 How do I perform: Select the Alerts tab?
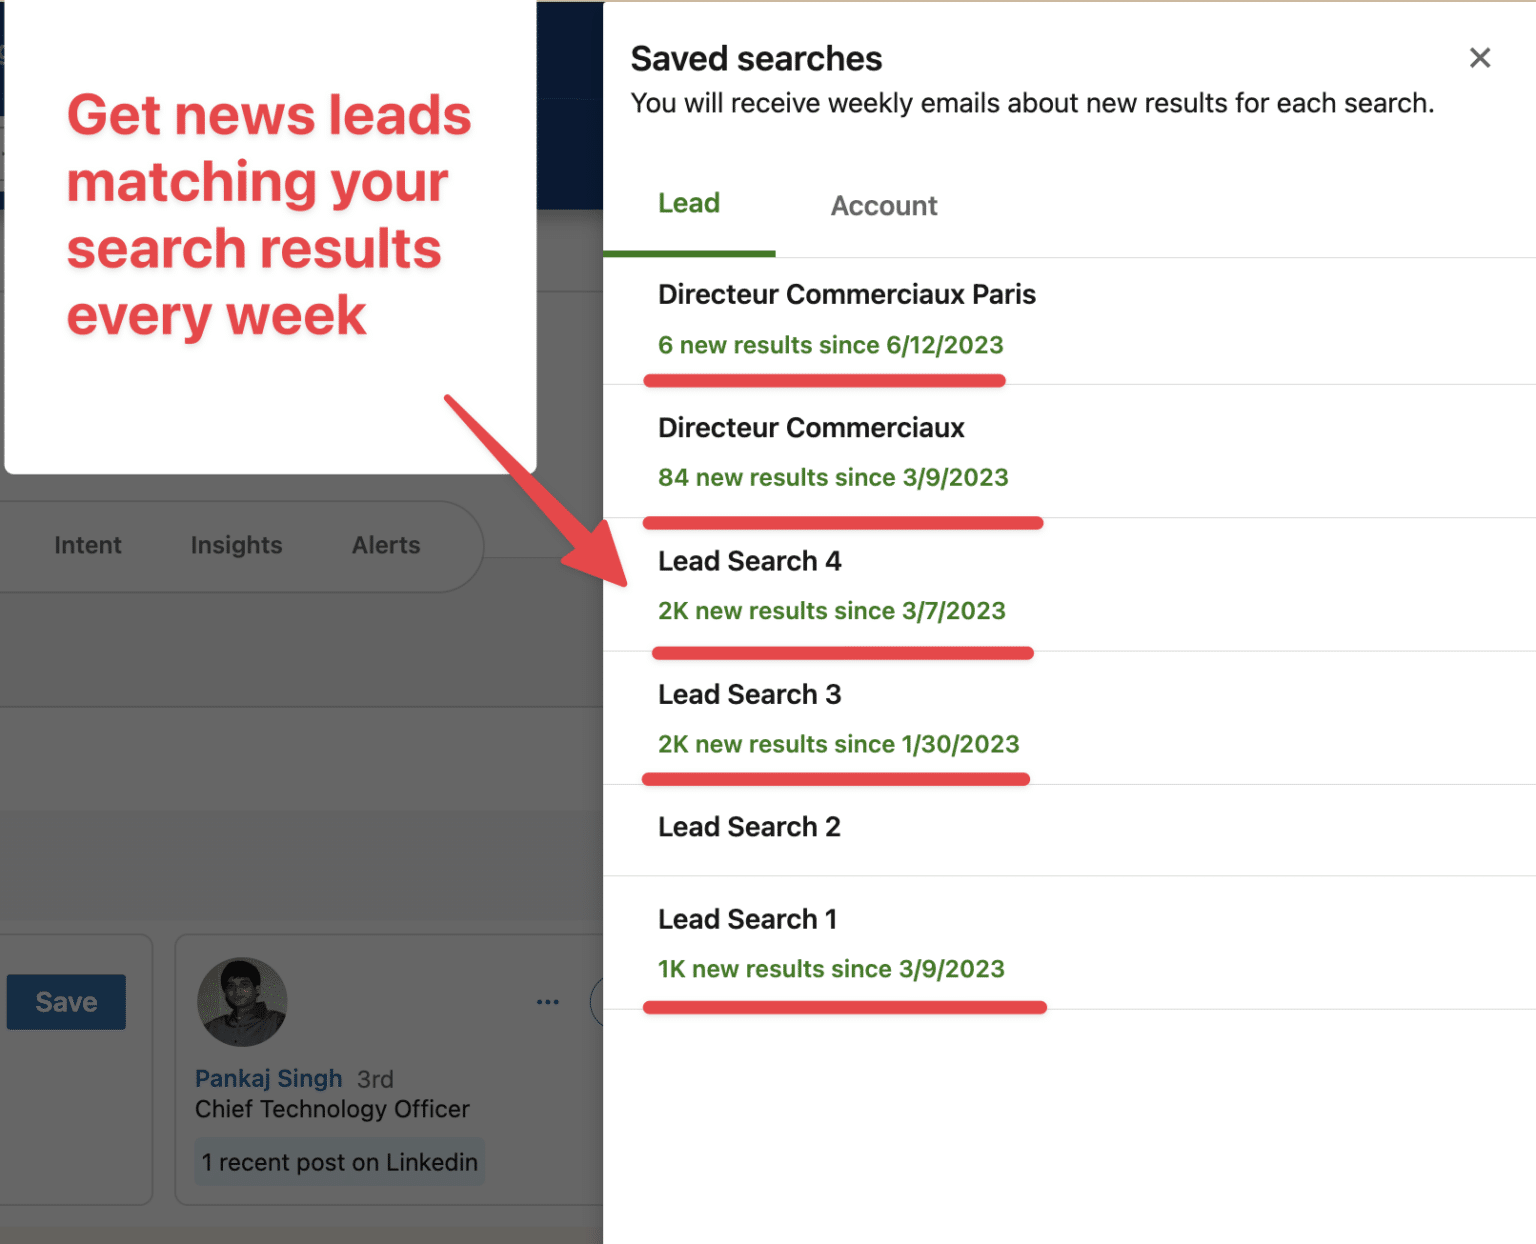coord(386,545)
